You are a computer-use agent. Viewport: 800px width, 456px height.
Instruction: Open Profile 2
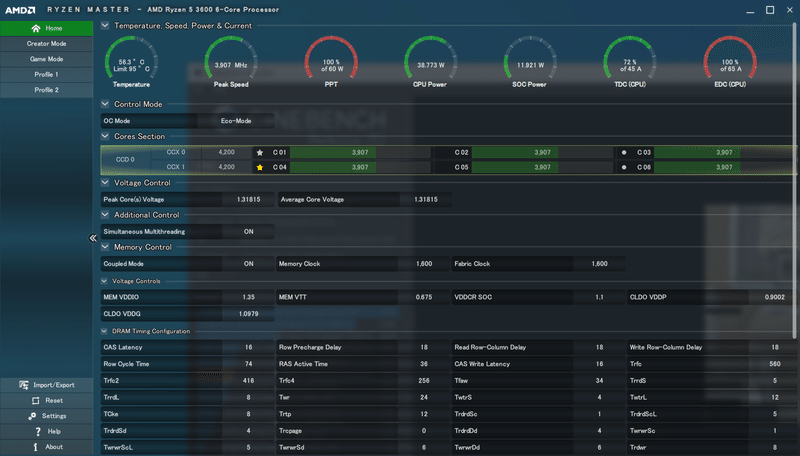[x=46, y=90]
